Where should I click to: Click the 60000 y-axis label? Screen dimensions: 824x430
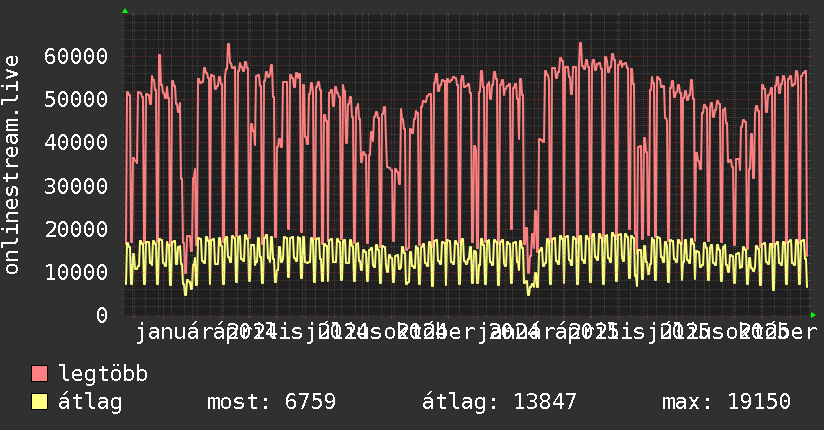coord(76,56)
